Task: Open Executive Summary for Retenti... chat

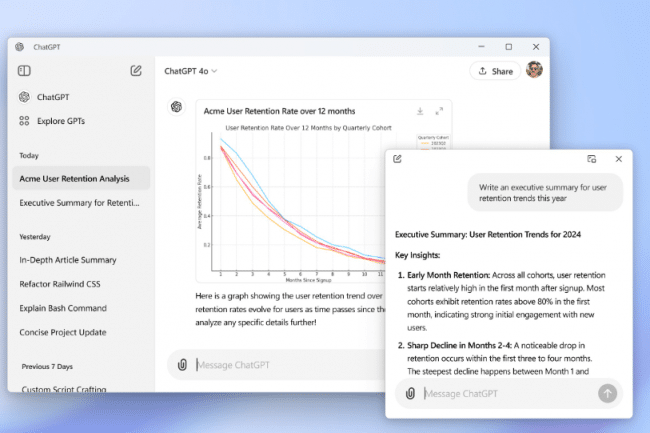Action: [81, 203]
